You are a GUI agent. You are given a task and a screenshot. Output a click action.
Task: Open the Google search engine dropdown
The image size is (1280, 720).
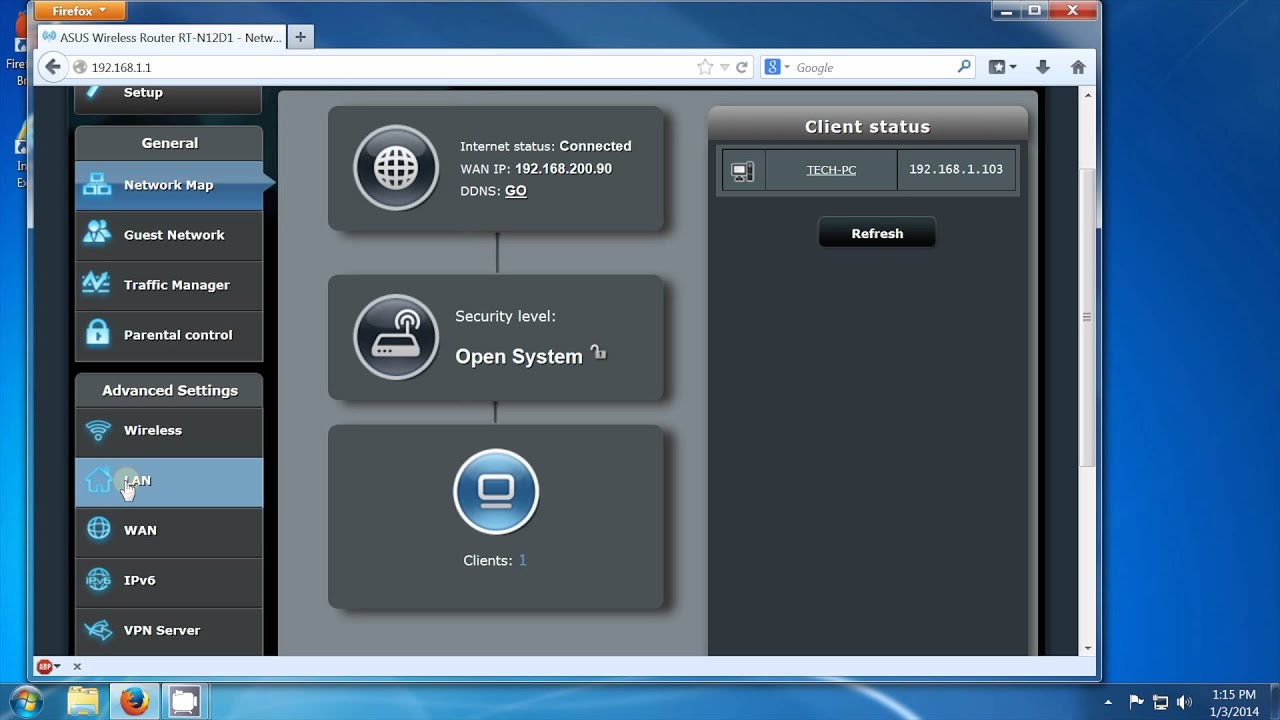click(777, 67)
